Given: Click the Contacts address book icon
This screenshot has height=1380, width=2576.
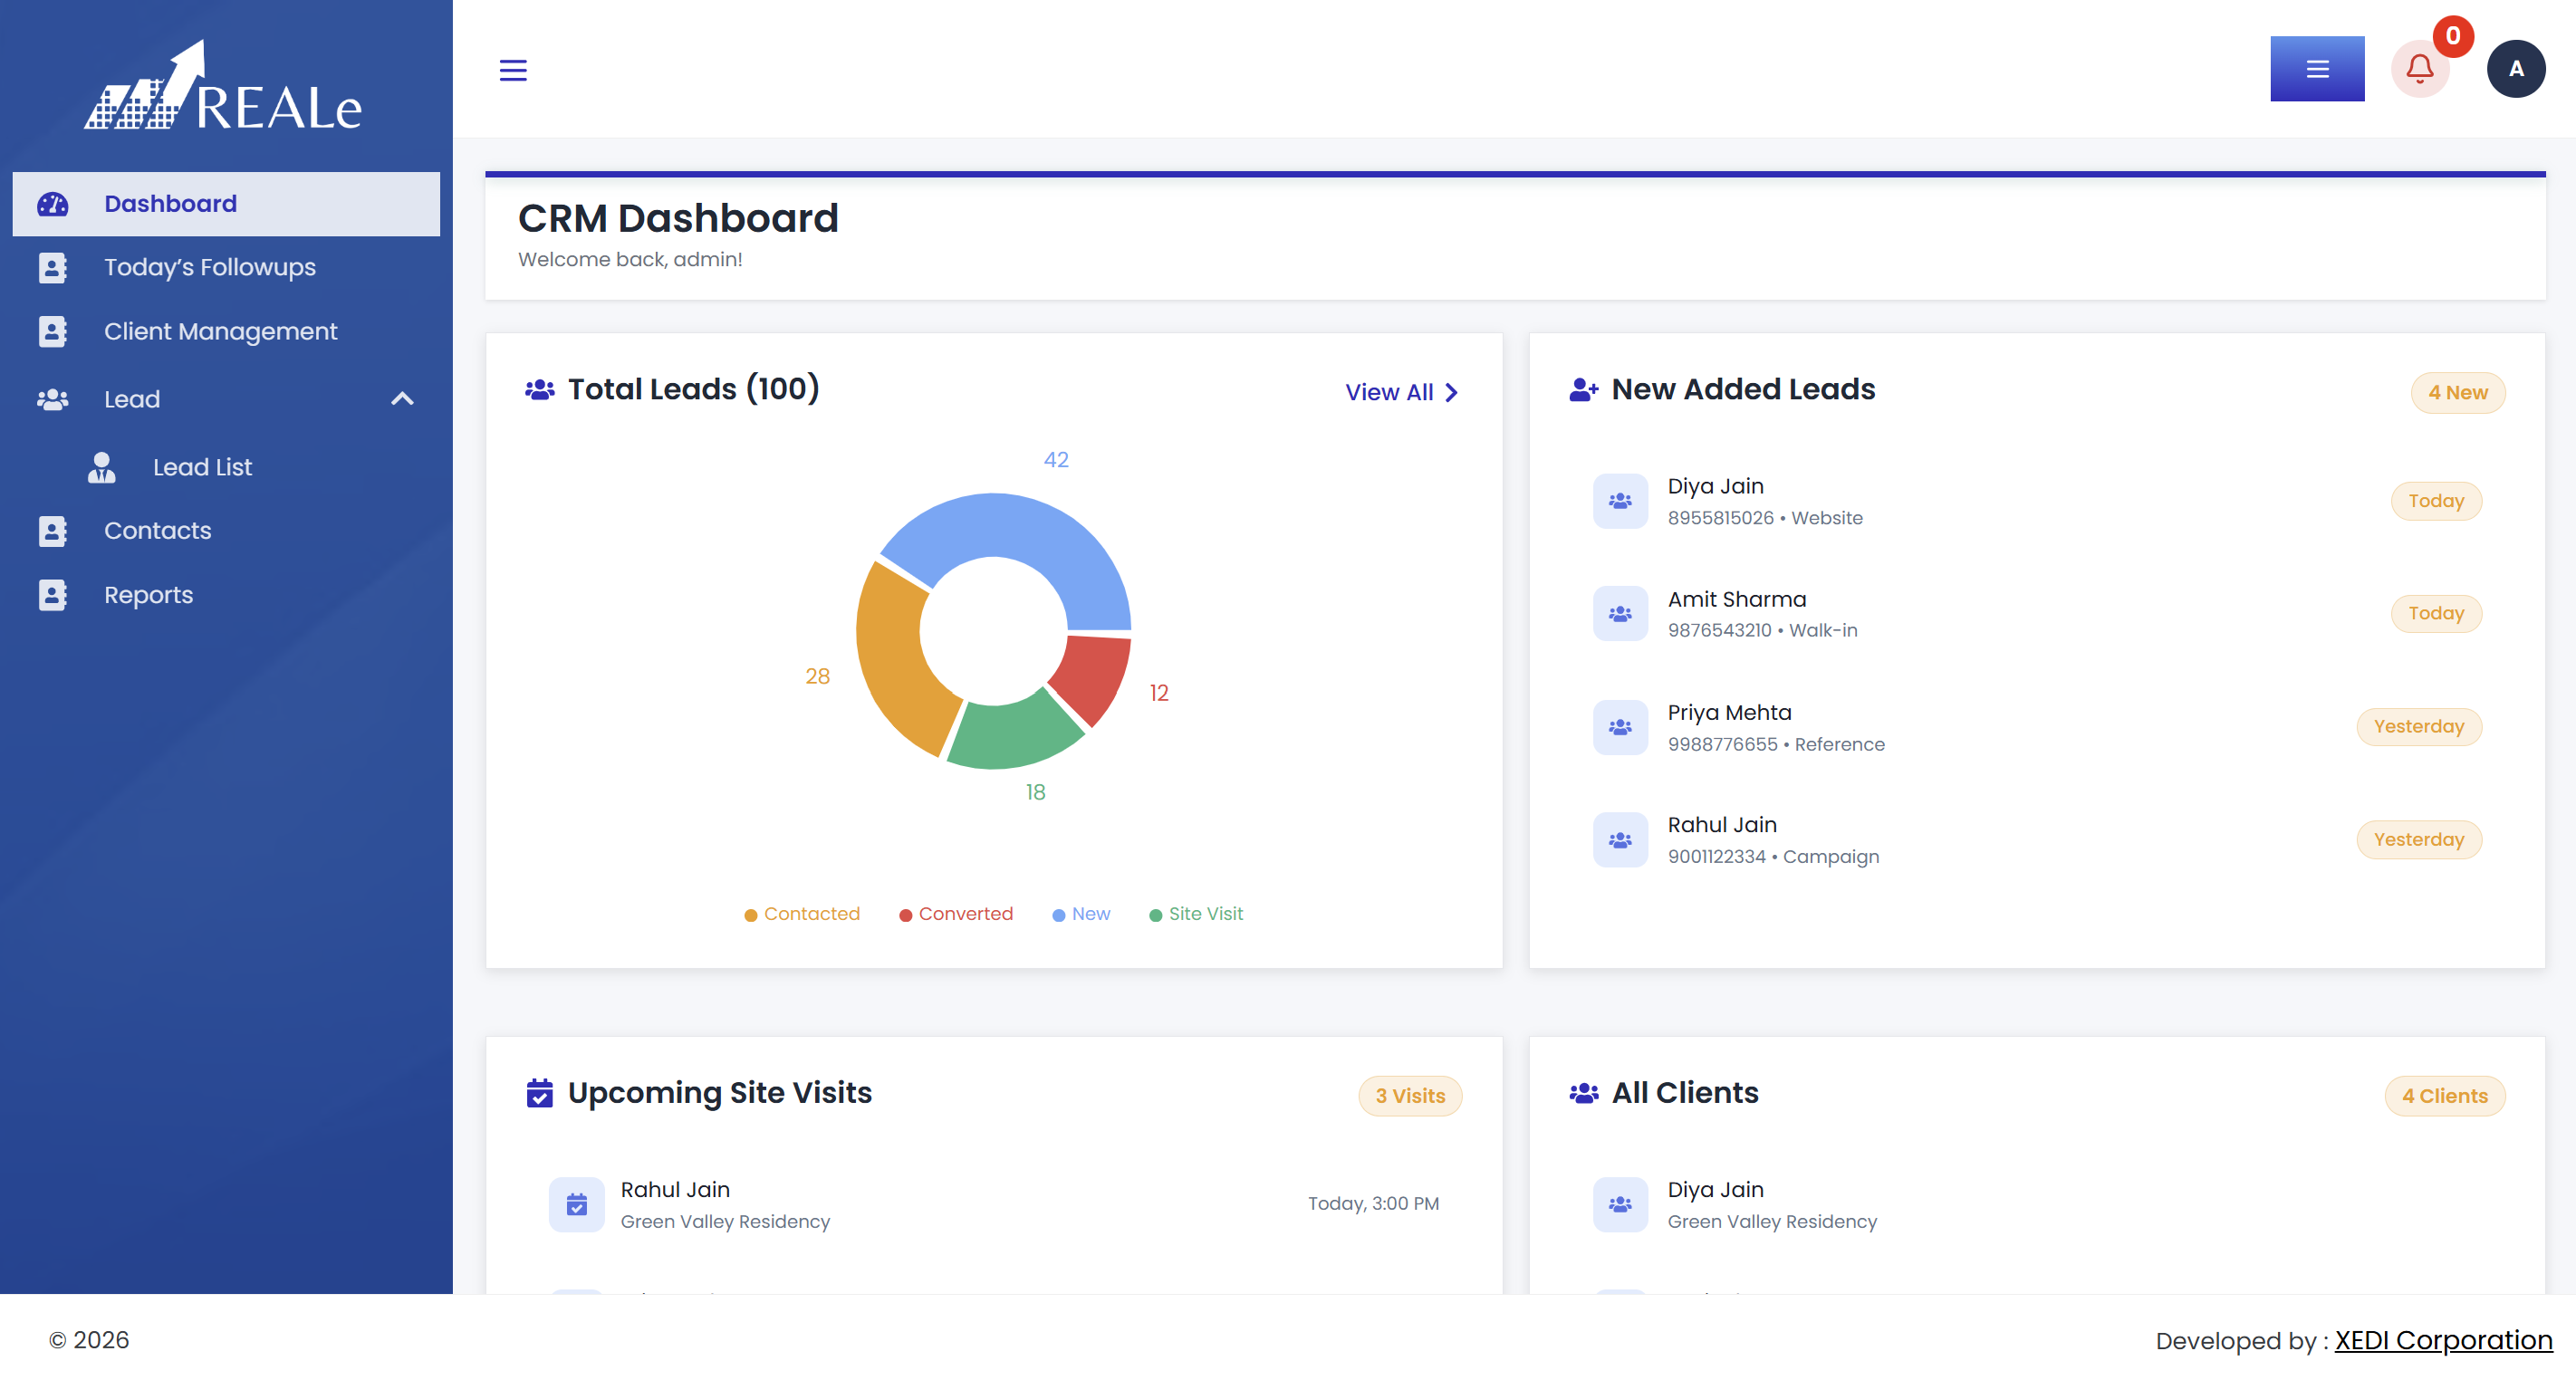Looking at the screenshot, I should (52, 531).
